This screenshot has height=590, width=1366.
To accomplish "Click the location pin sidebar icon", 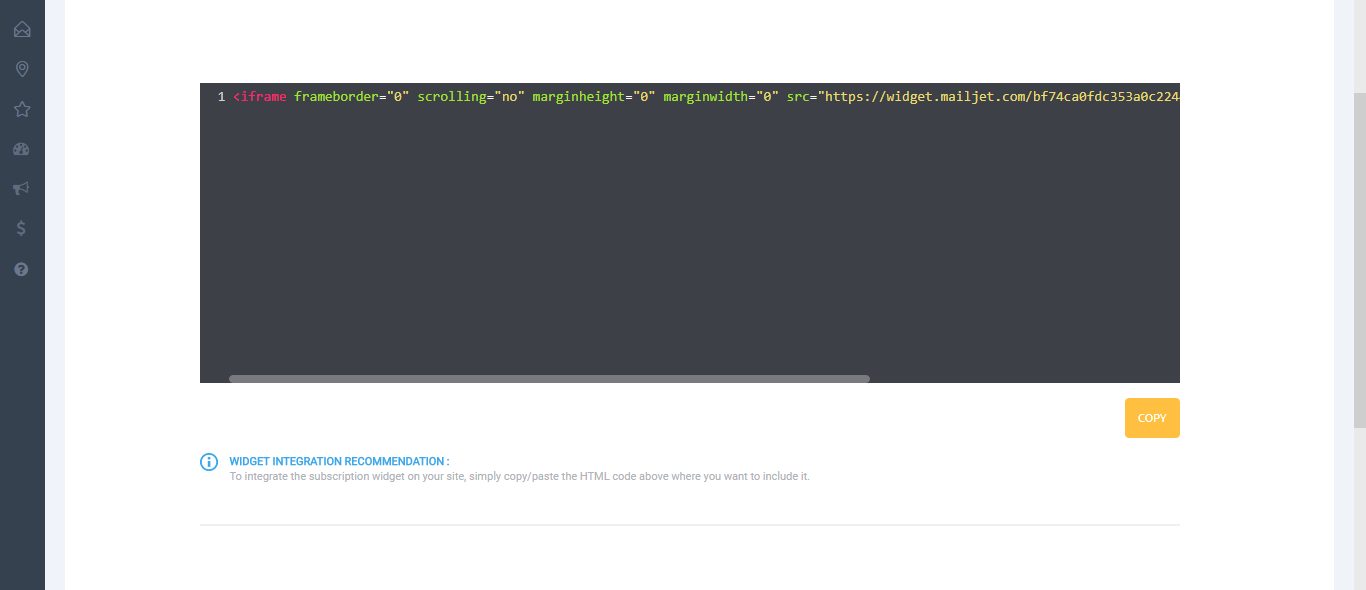I will tap(22, 69).
